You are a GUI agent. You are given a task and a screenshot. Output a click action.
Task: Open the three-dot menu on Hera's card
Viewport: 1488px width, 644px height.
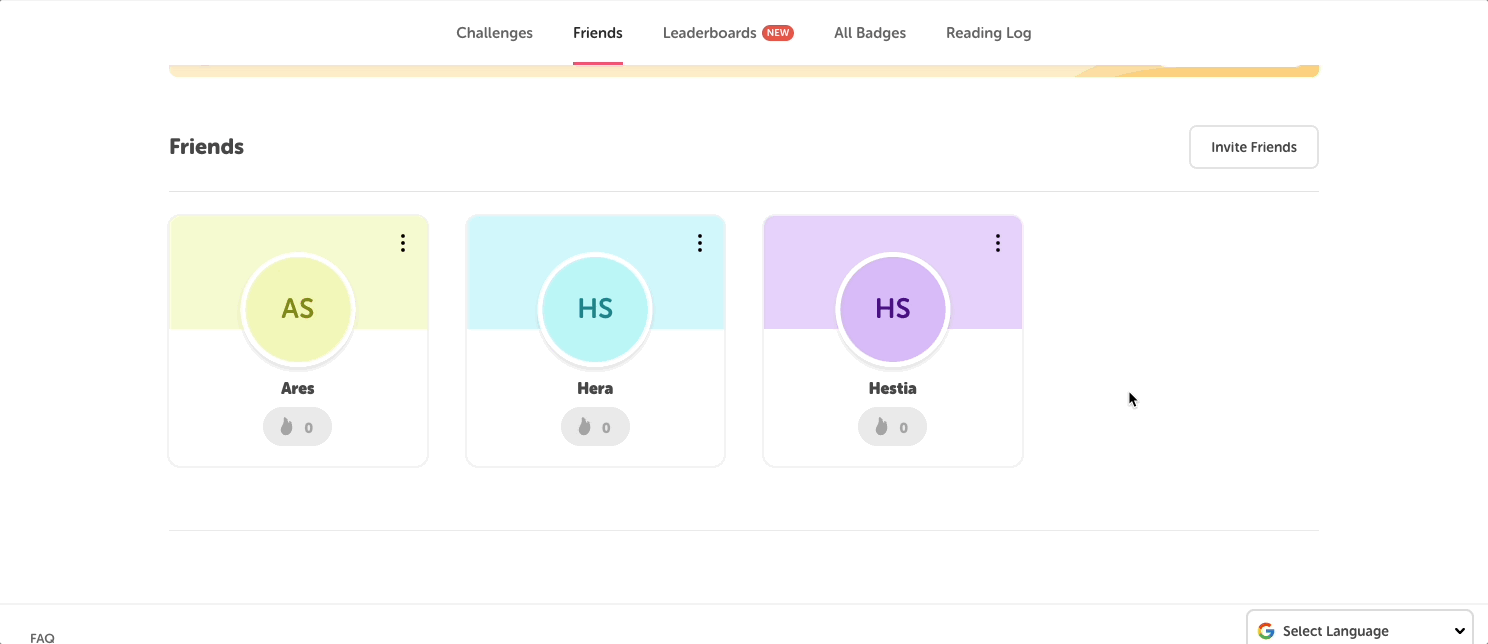(699, 242)
